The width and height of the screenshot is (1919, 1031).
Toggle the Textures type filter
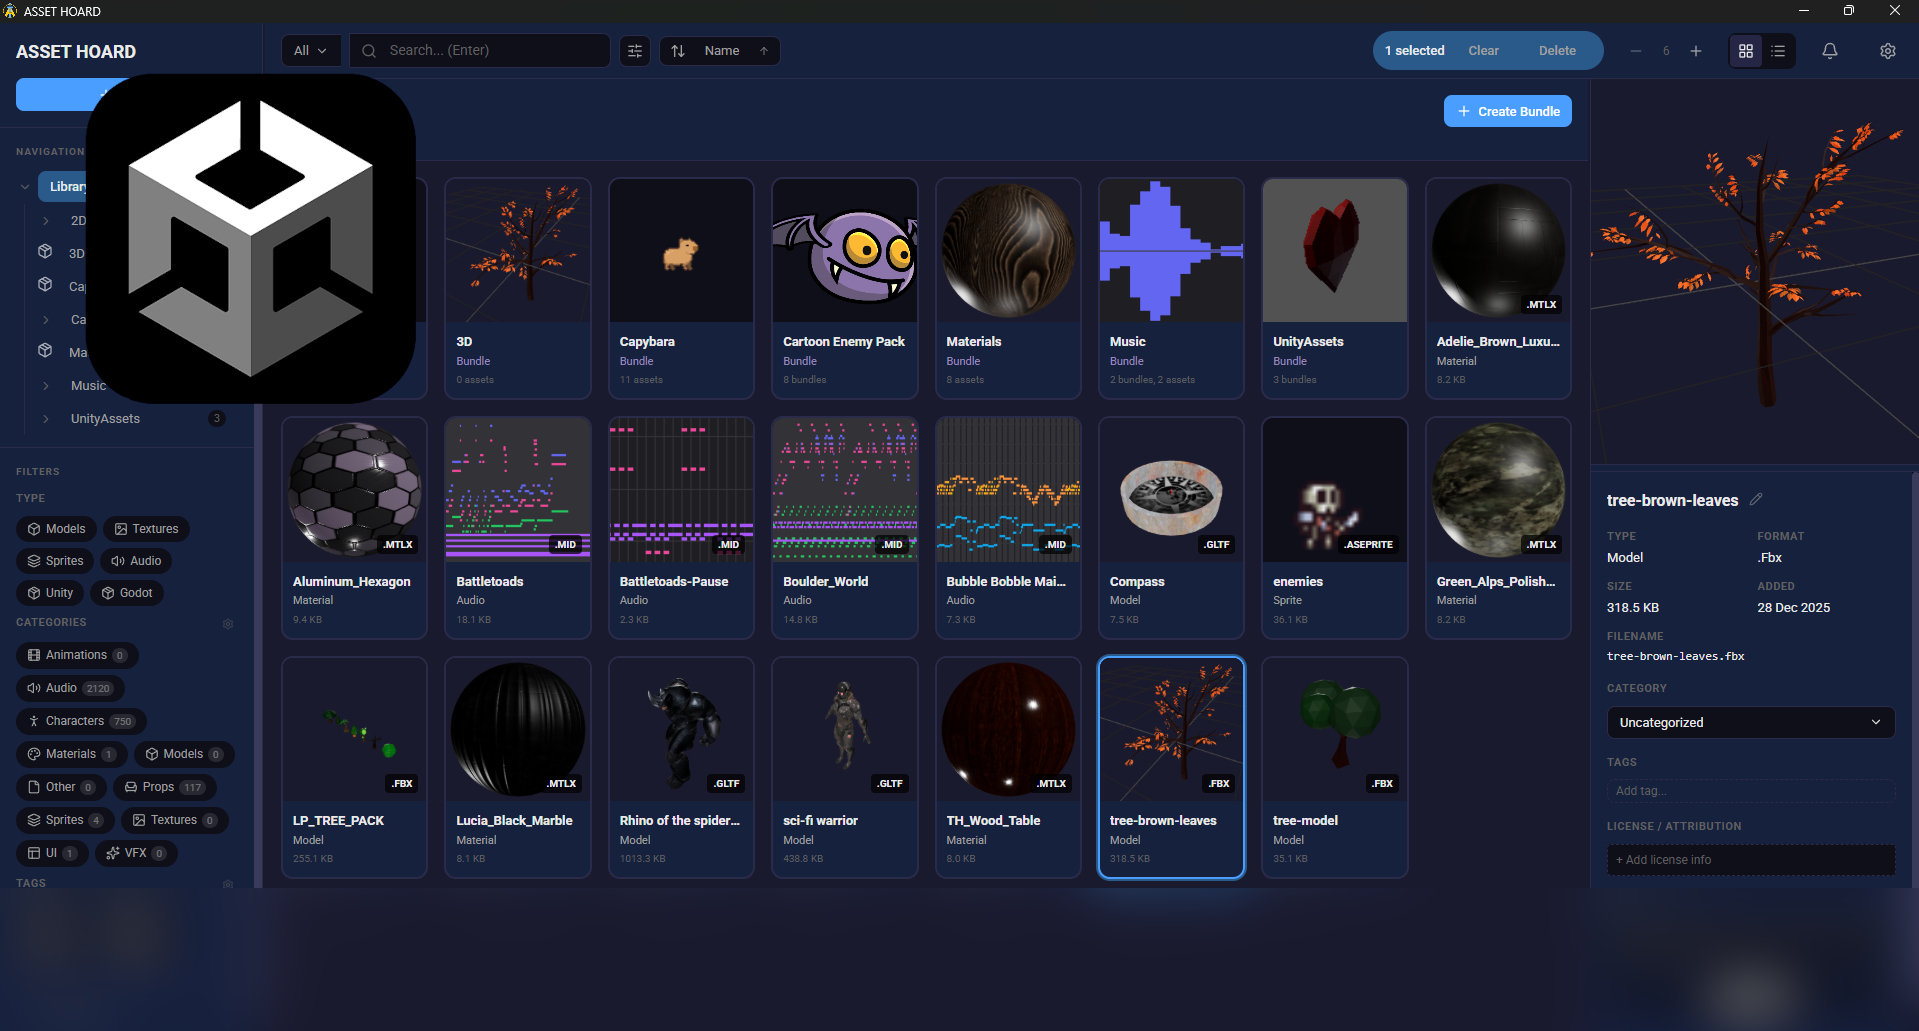(x=146, y=529)
